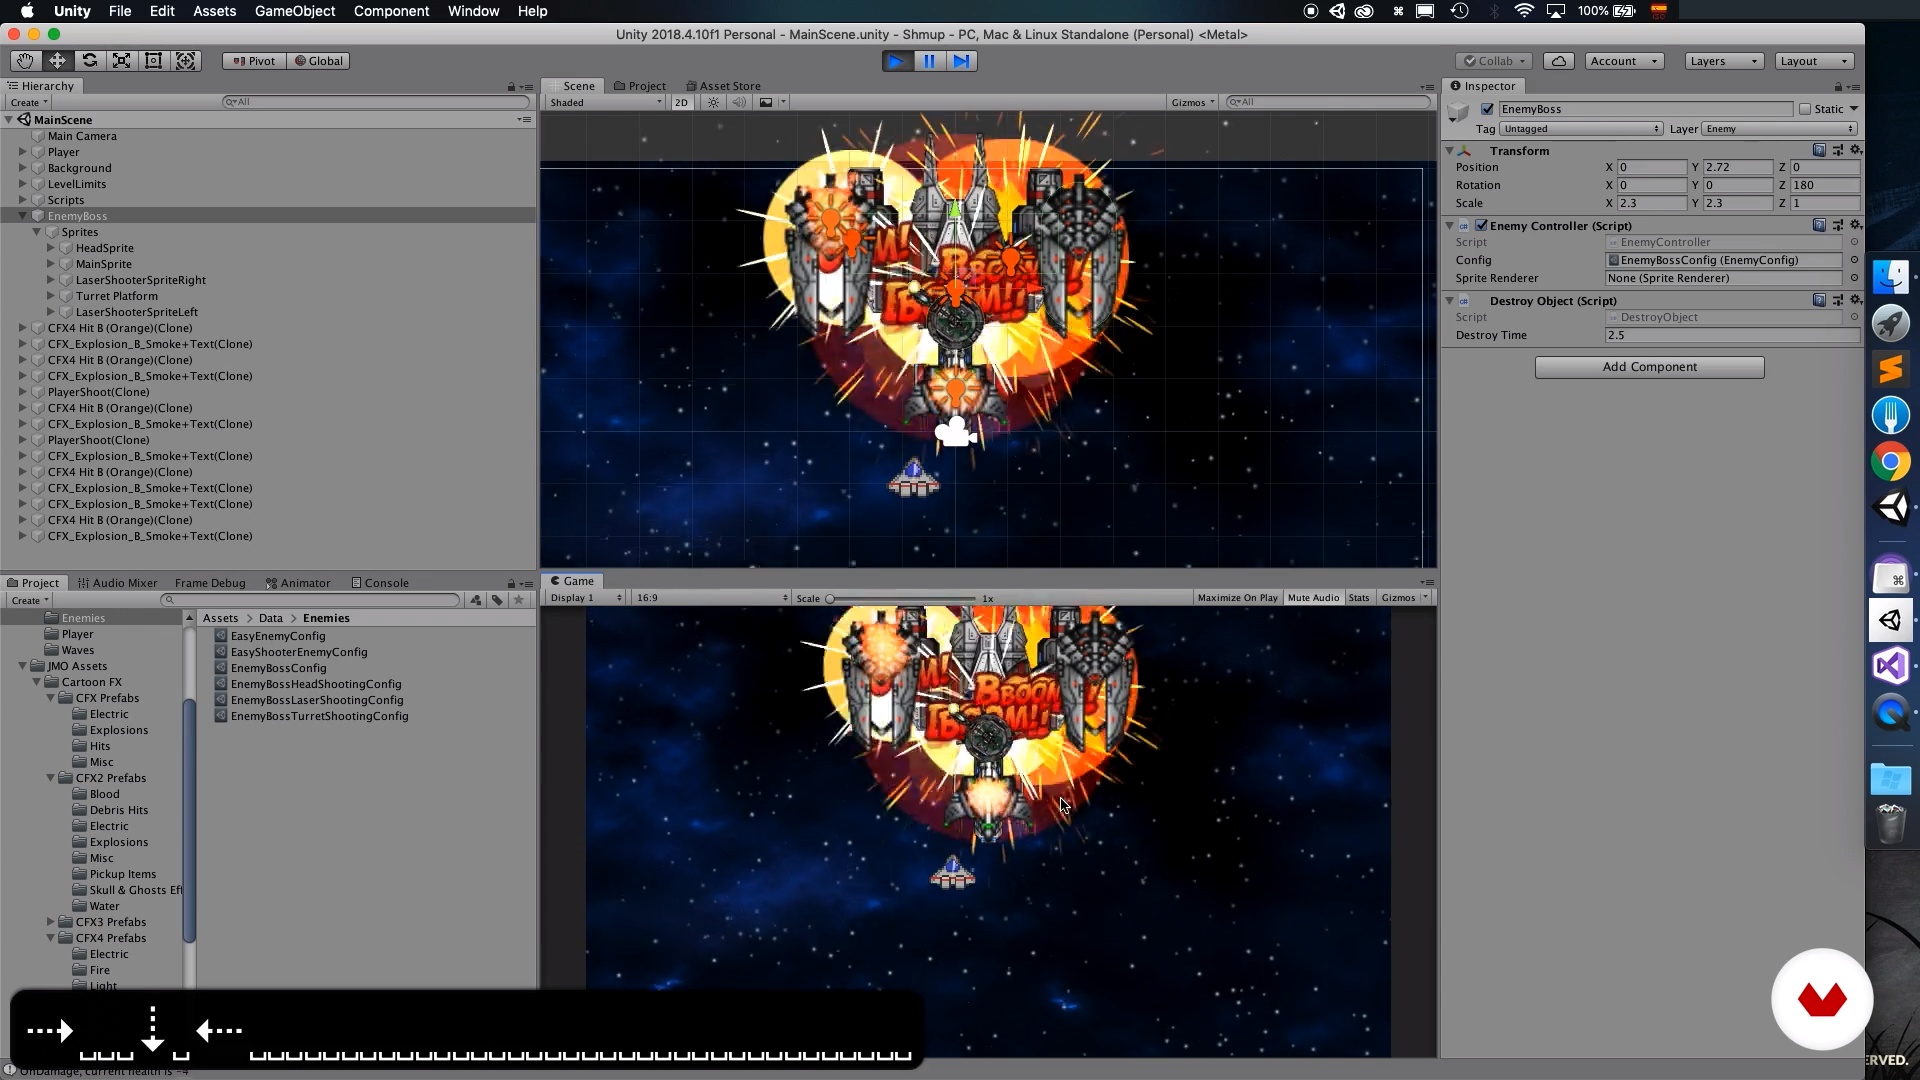This screenshot has width=1920, height=1080.
Task: Stop play mode with Play button
Action: (897, 61)
